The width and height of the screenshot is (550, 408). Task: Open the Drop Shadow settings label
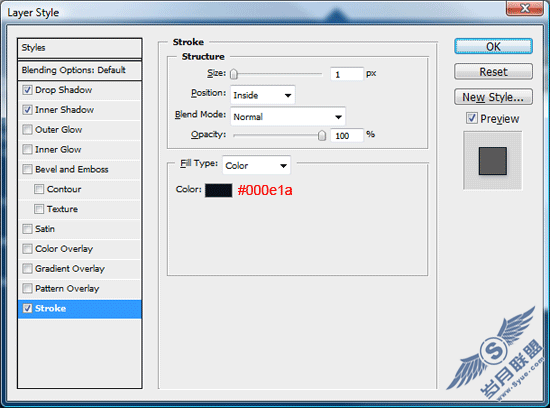click(63, 90)
